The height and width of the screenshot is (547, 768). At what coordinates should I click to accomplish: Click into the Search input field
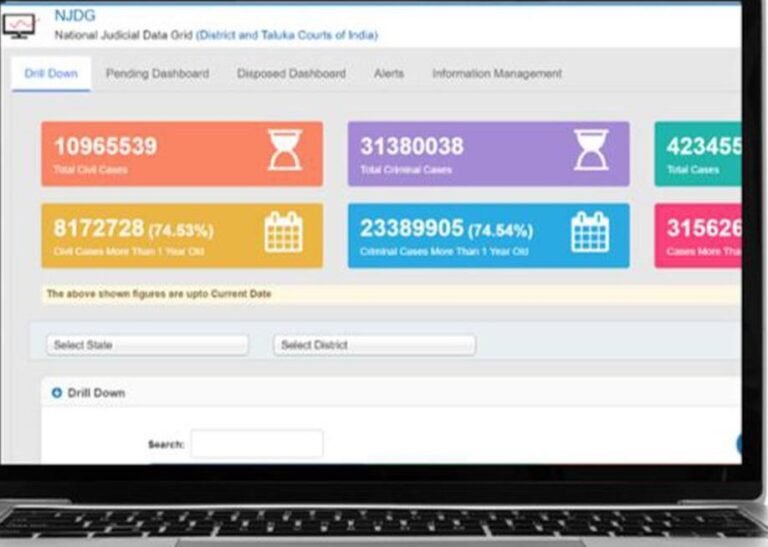click(x=257, y=444)
